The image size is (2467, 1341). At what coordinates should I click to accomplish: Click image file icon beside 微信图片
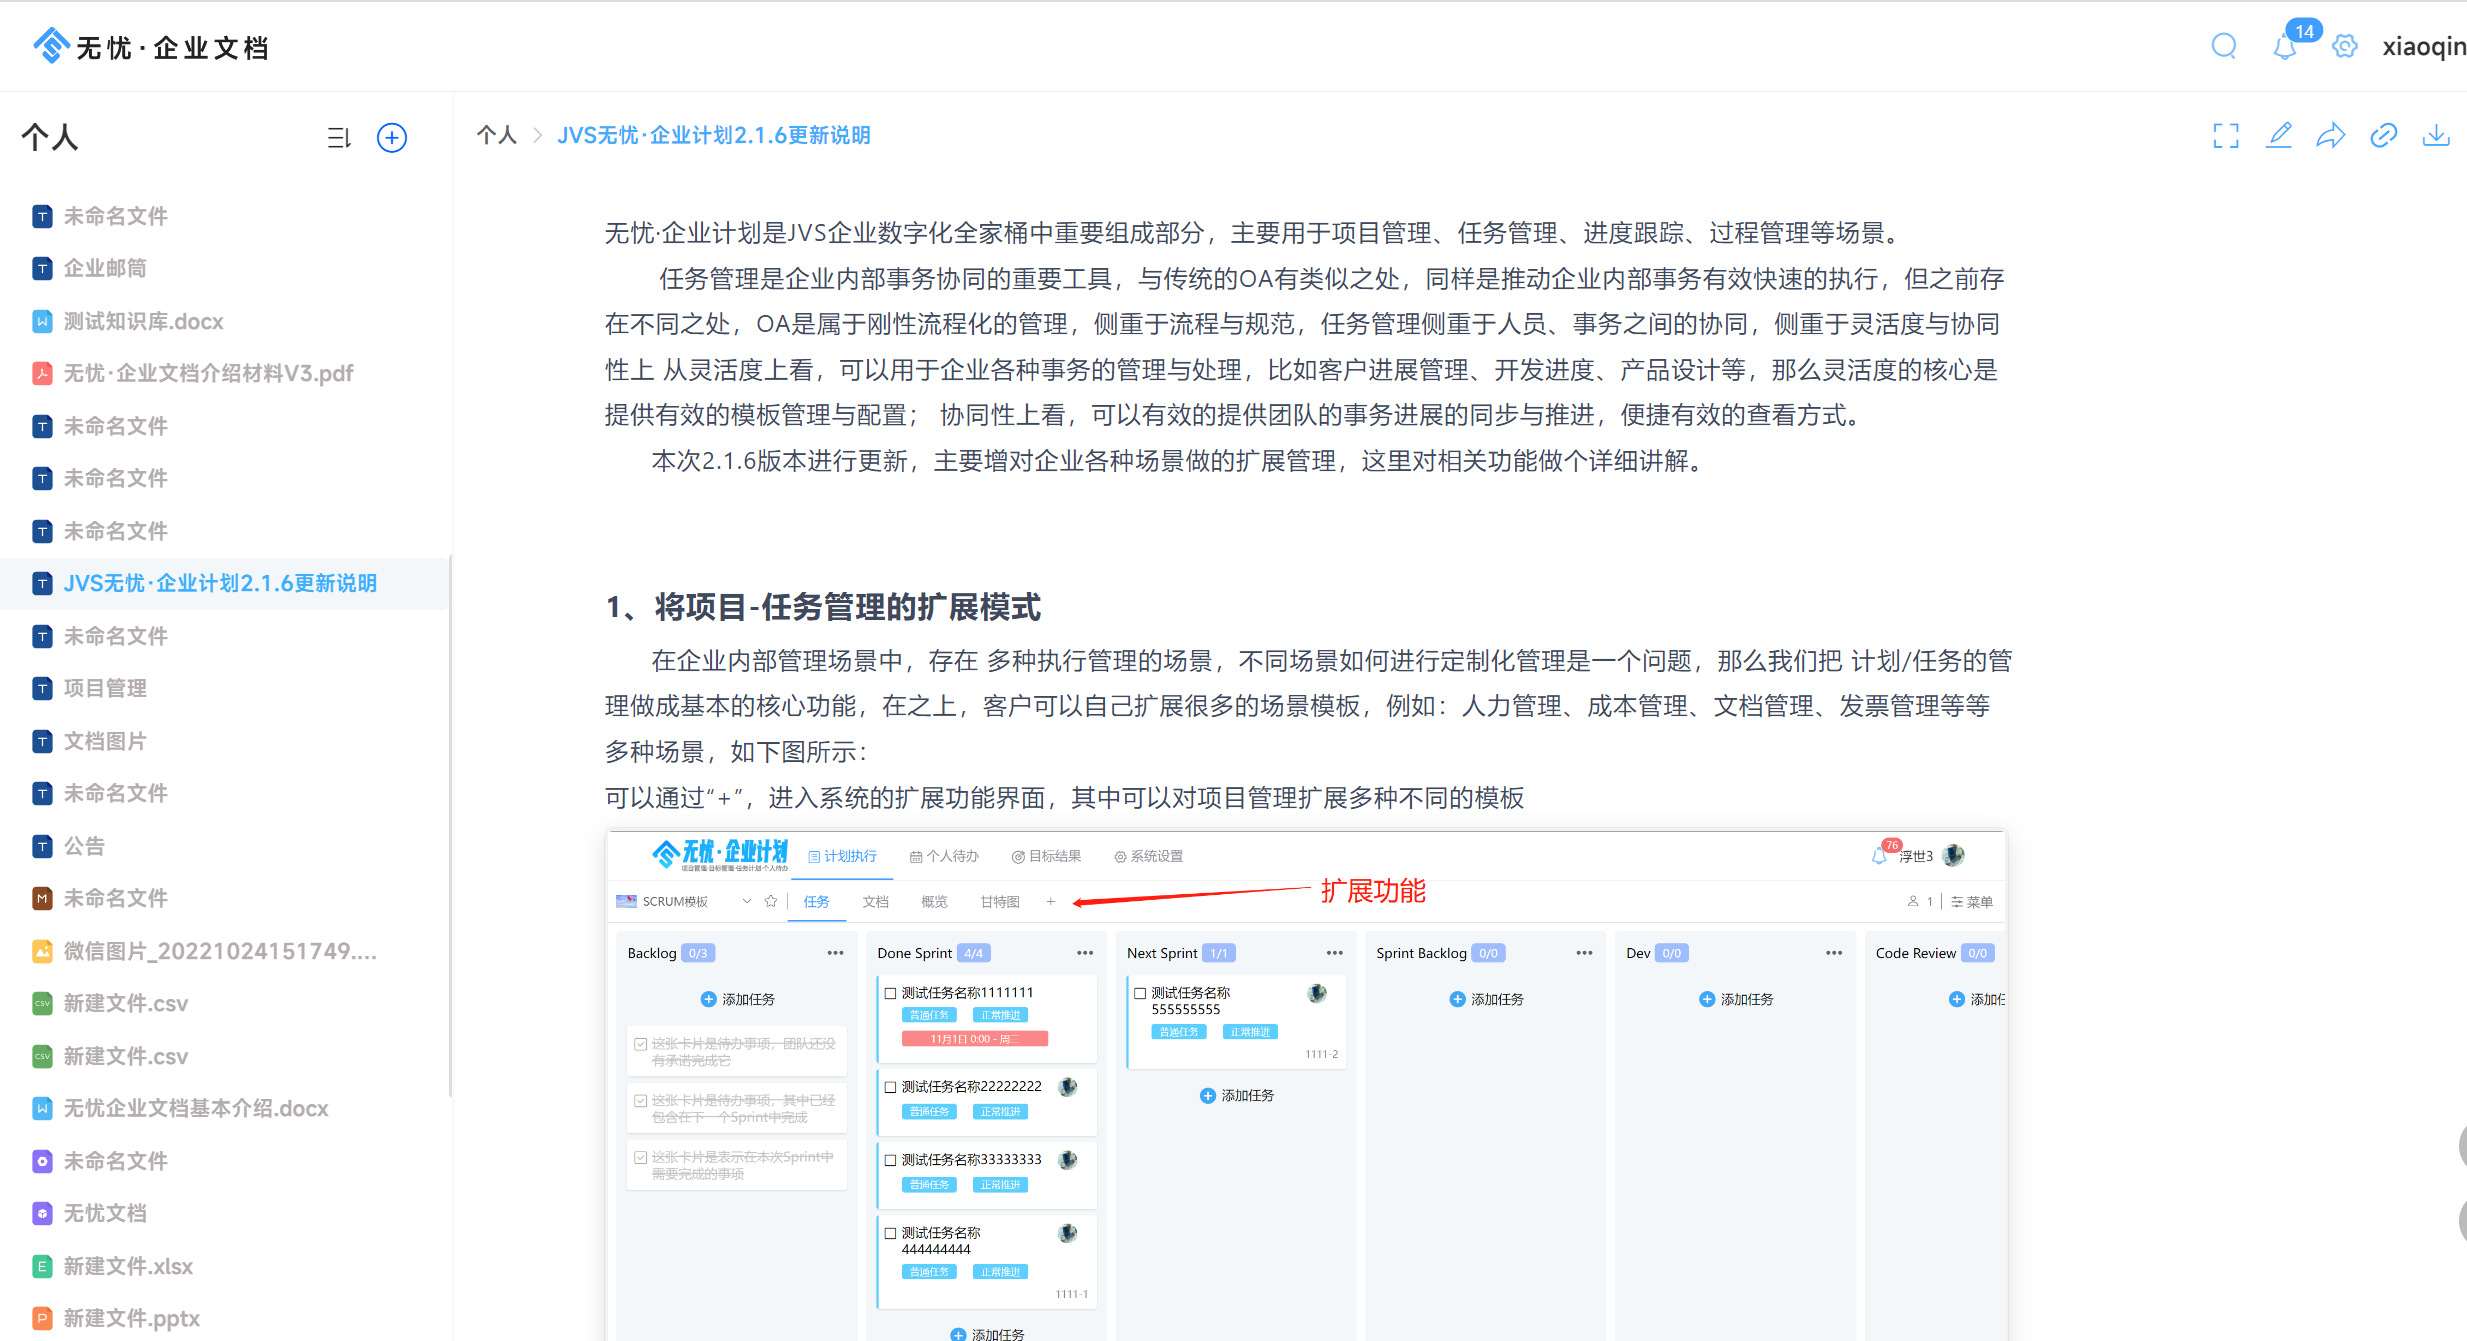point(42,951)
